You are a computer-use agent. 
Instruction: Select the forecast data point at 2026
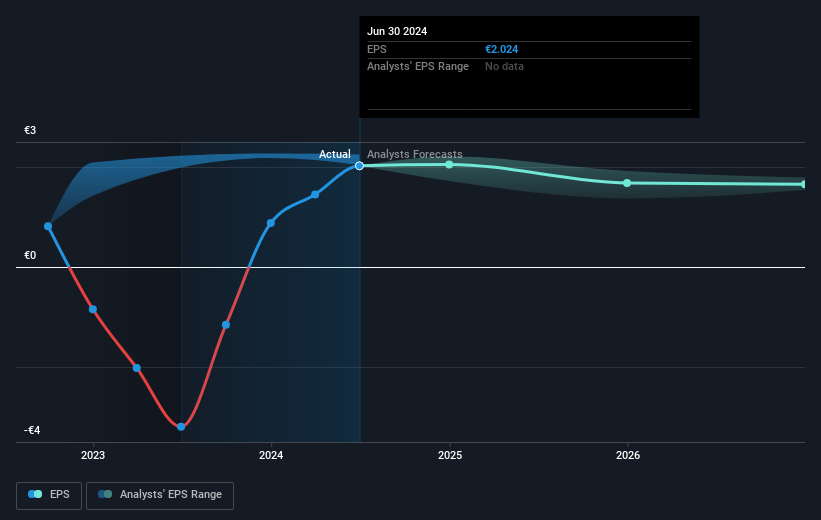point(627,183)
